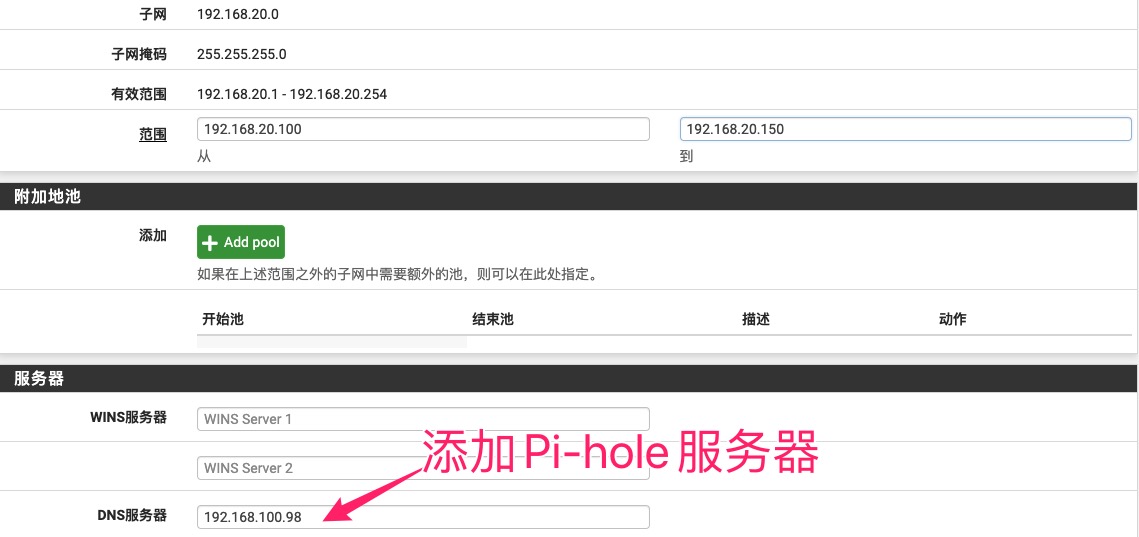Focus the range end field 192.168.20.150
Screen dimensions: 1139x537
(x=905, y=129)
